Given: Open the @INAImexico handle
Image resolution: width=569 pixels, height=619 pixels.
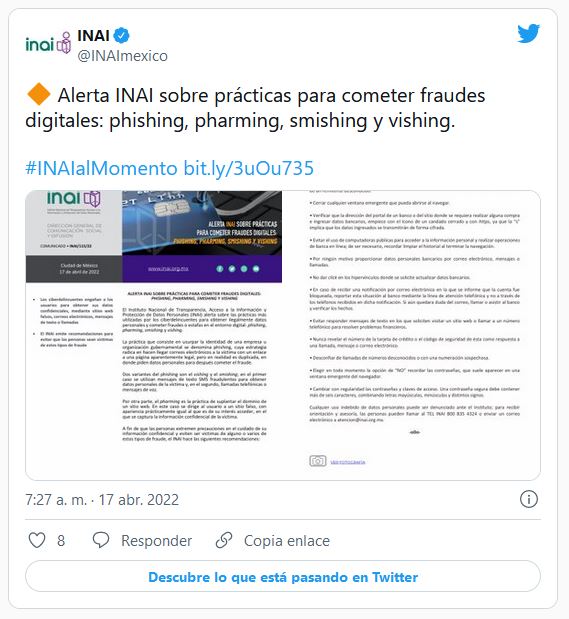Looking at the screenshot, I should tap(122, 56).
